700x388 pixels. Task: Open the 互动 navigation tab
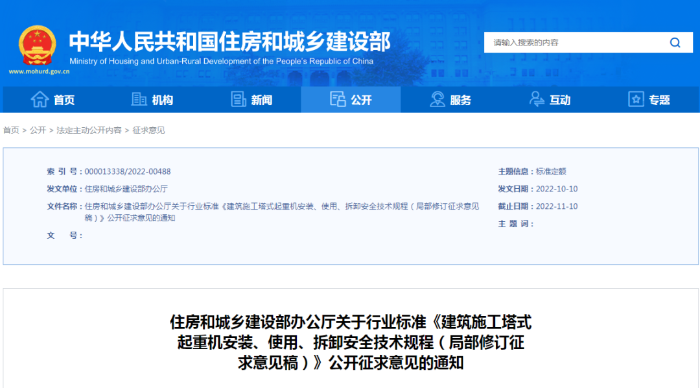(x=550, y=100)
